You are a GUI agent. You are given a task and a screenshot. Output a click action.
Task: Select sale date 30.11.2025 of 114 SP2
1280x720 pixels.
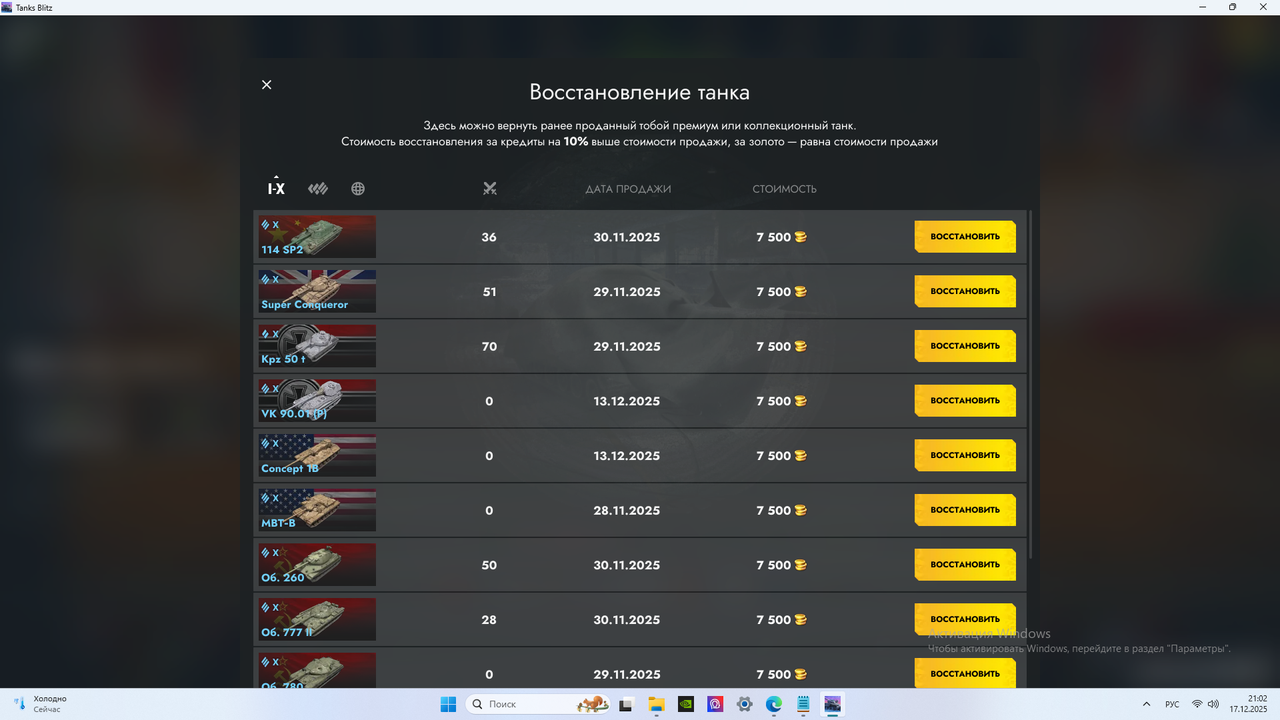(627, 238)
